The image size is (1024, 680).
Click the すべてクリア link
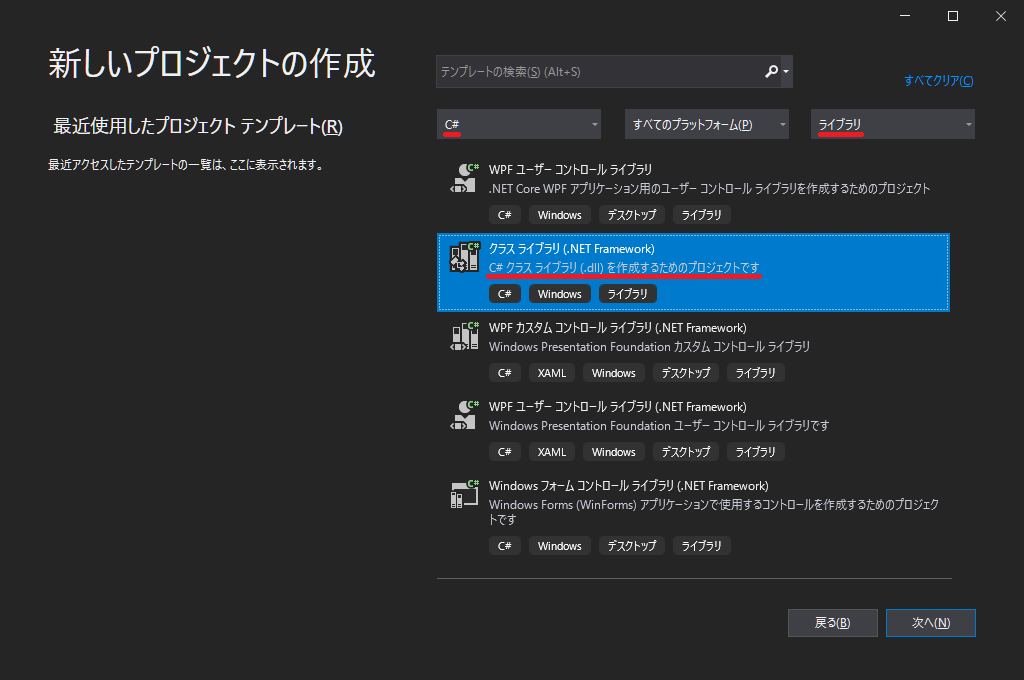[x=938, y=81]
